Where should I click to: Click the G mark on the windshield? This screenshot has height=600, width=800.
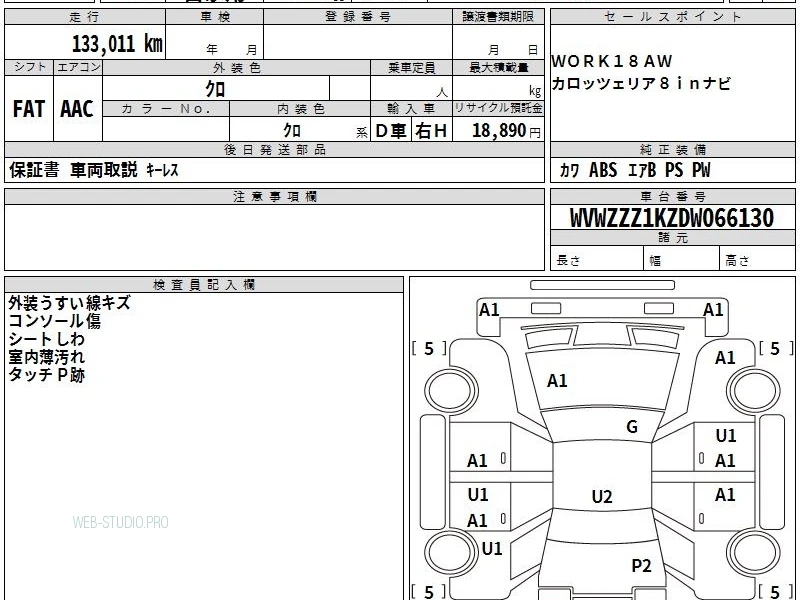click(632, 427)
